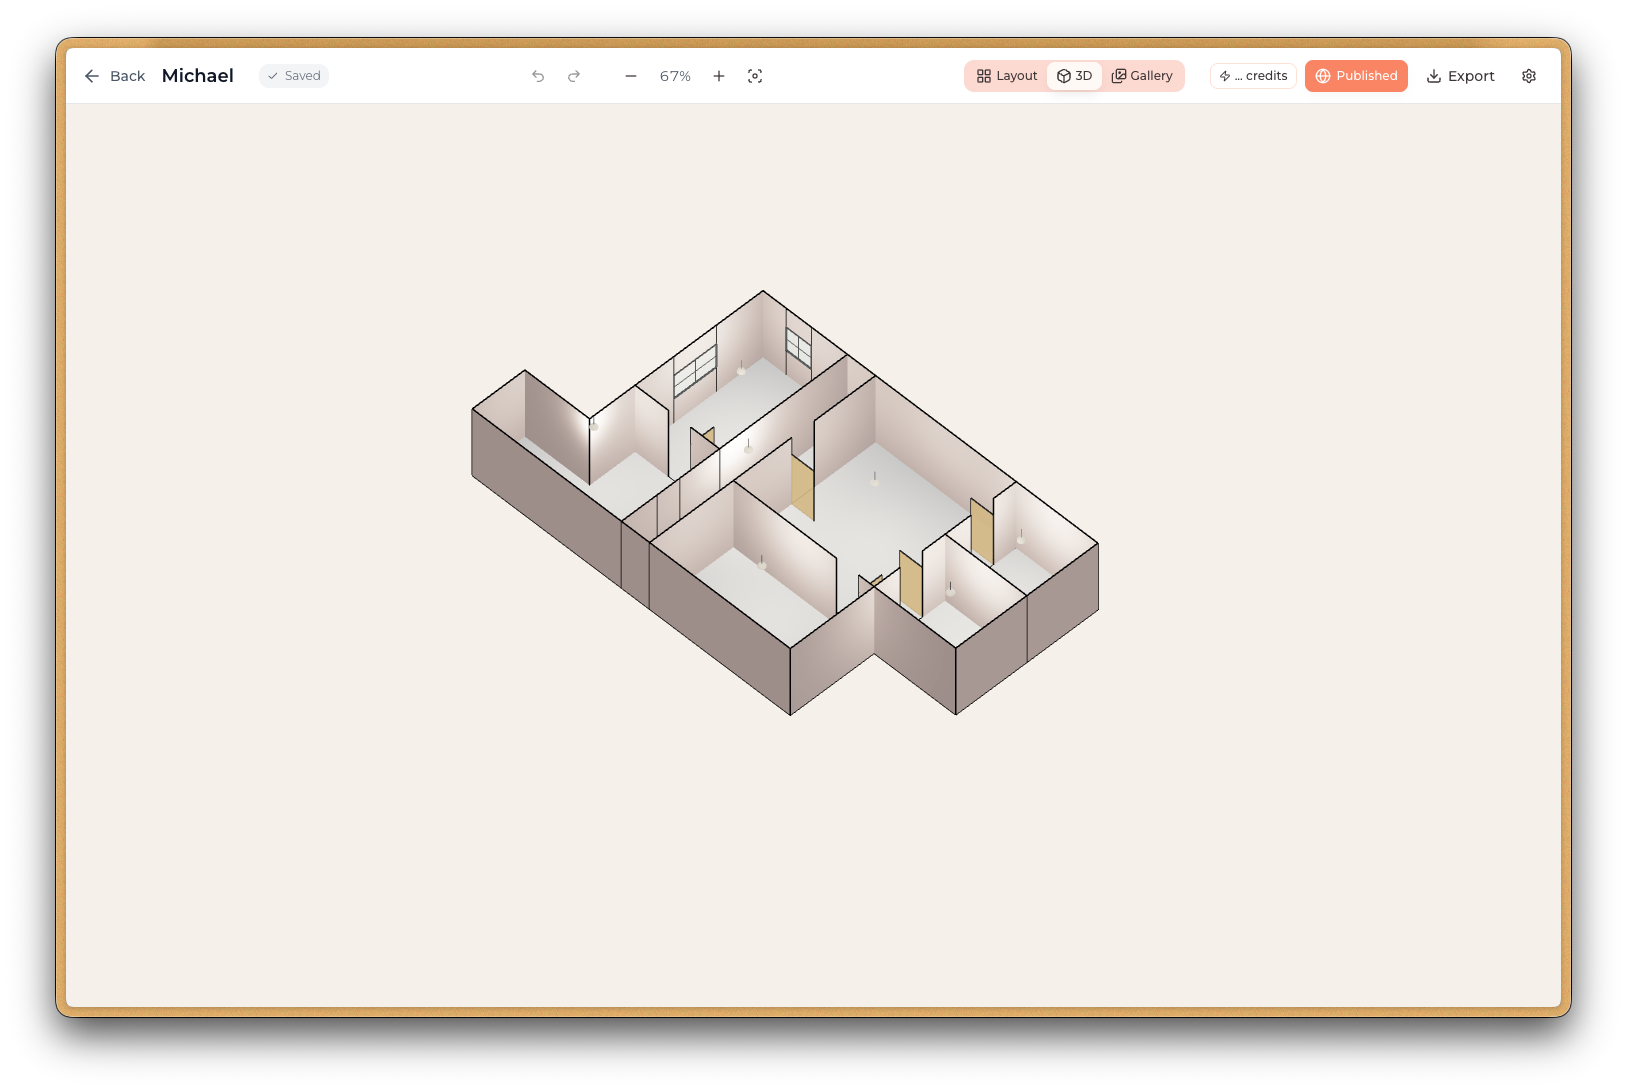
Task: Enable 3D view mode
Action: click(1075, 76)
